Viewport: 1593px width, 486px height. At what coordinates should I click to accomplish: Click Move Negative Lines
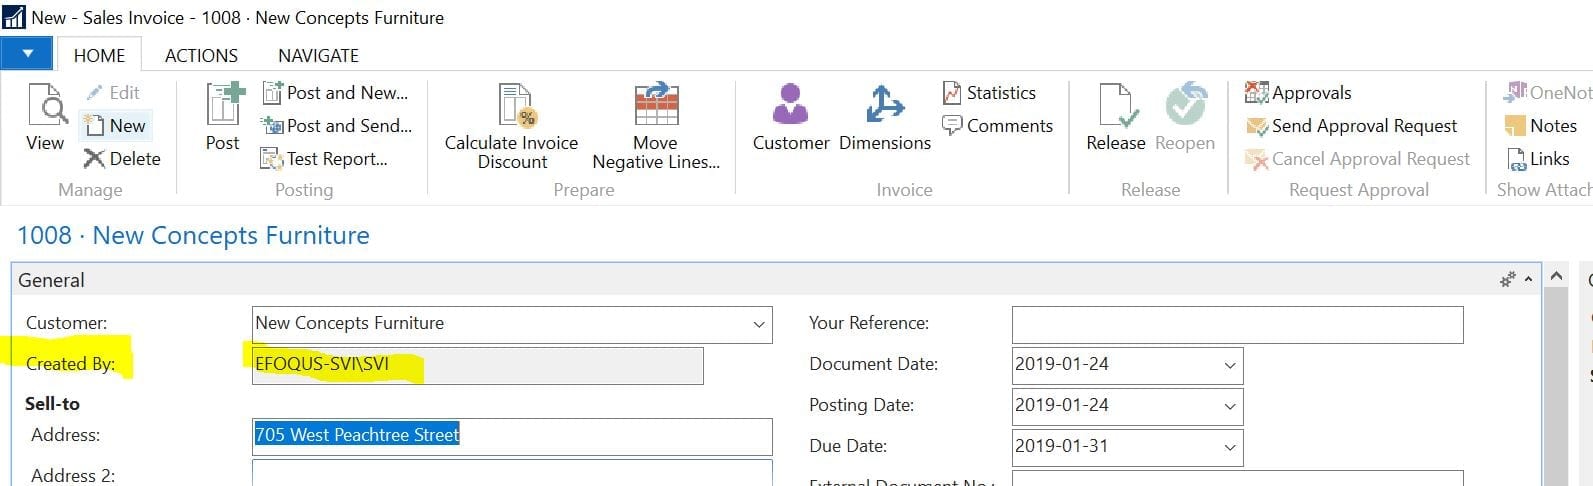click(656, 127)
